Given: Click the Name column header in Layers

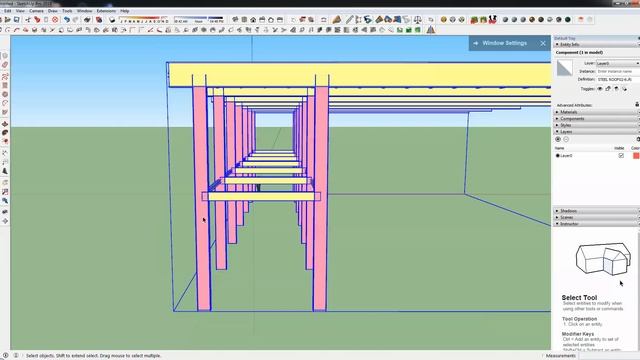Looking at the screenshot, I should (560, 148).
